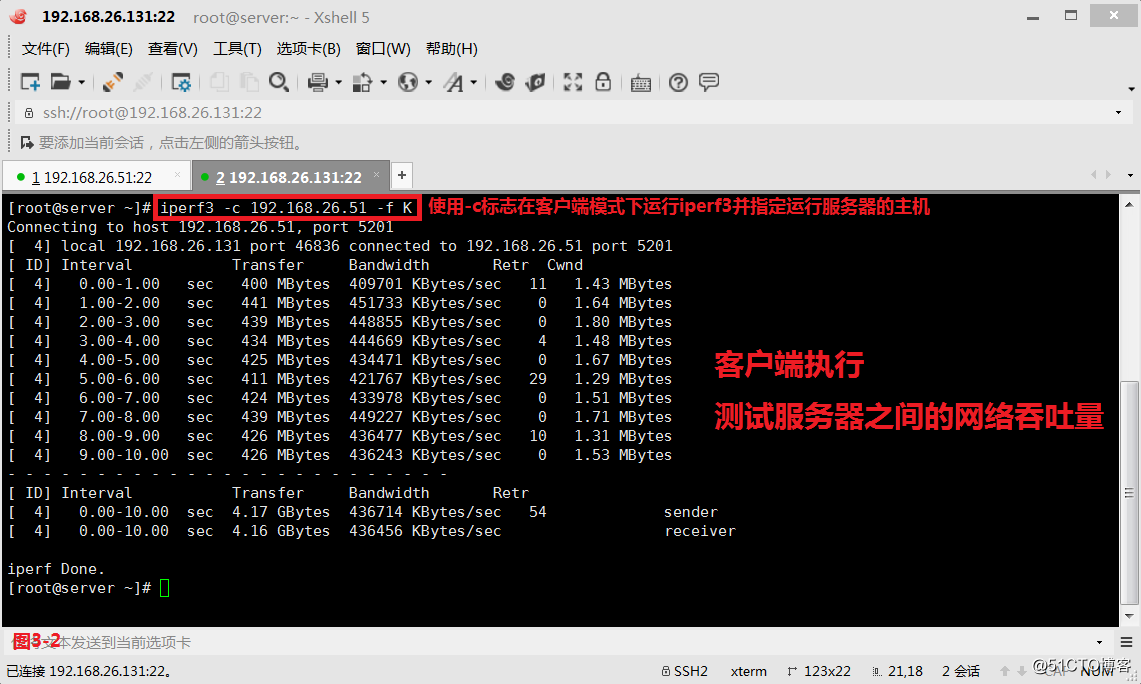Close the 192.168.26.131:22 tab
1141x684 pixels.
pos(377,175)
